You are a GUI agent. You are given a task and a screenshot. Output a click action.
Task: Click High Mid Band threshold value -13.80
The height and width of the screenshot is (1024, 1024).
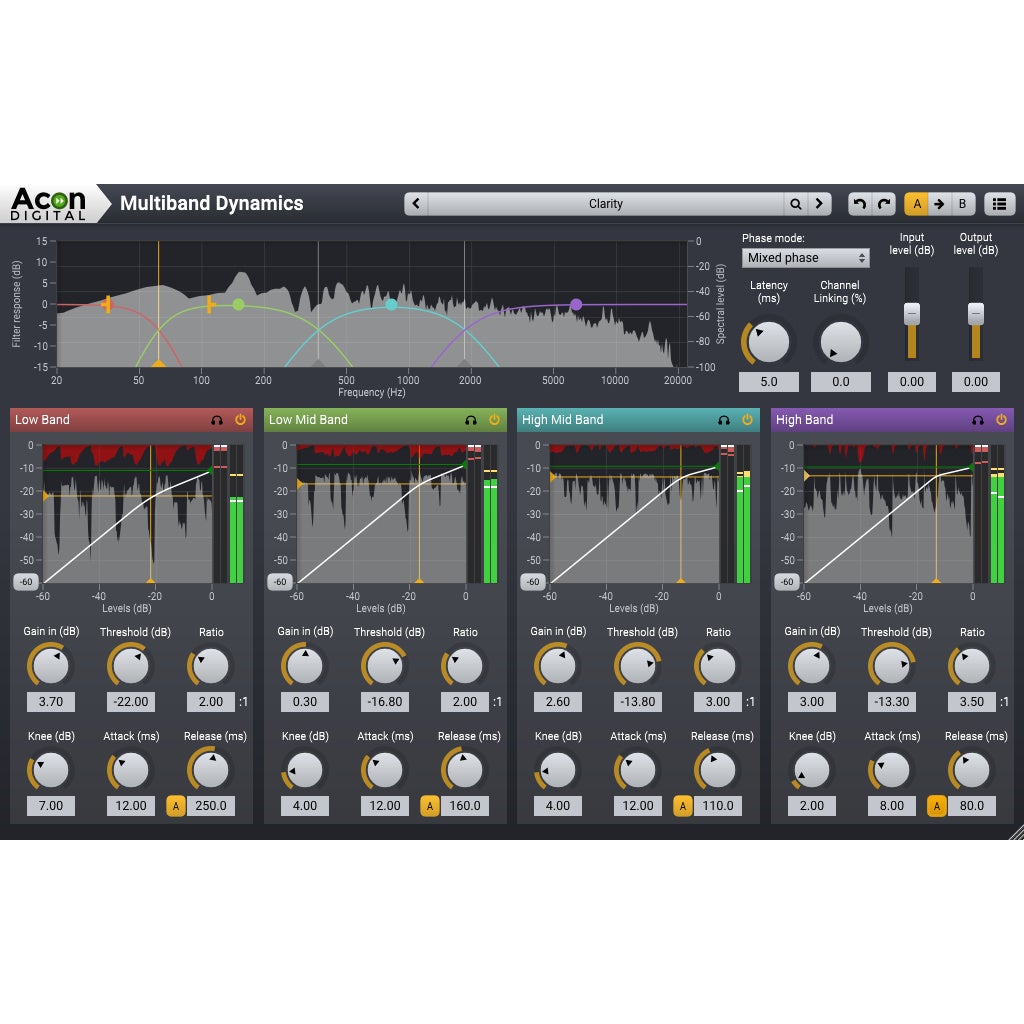pos(638,702)
